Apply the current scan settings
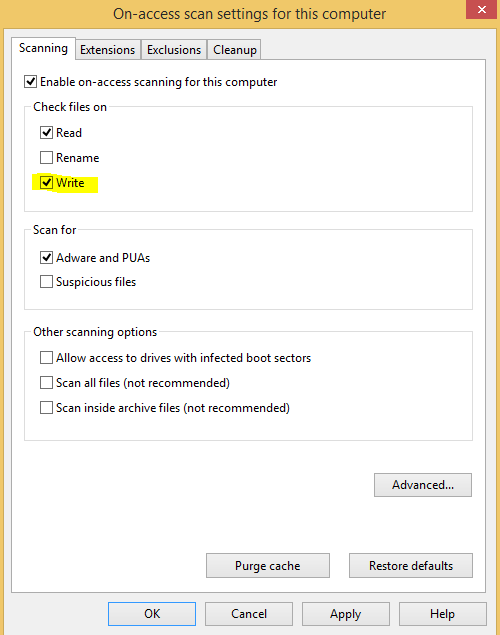Screen dimensions: 500x635 point(345,614)
